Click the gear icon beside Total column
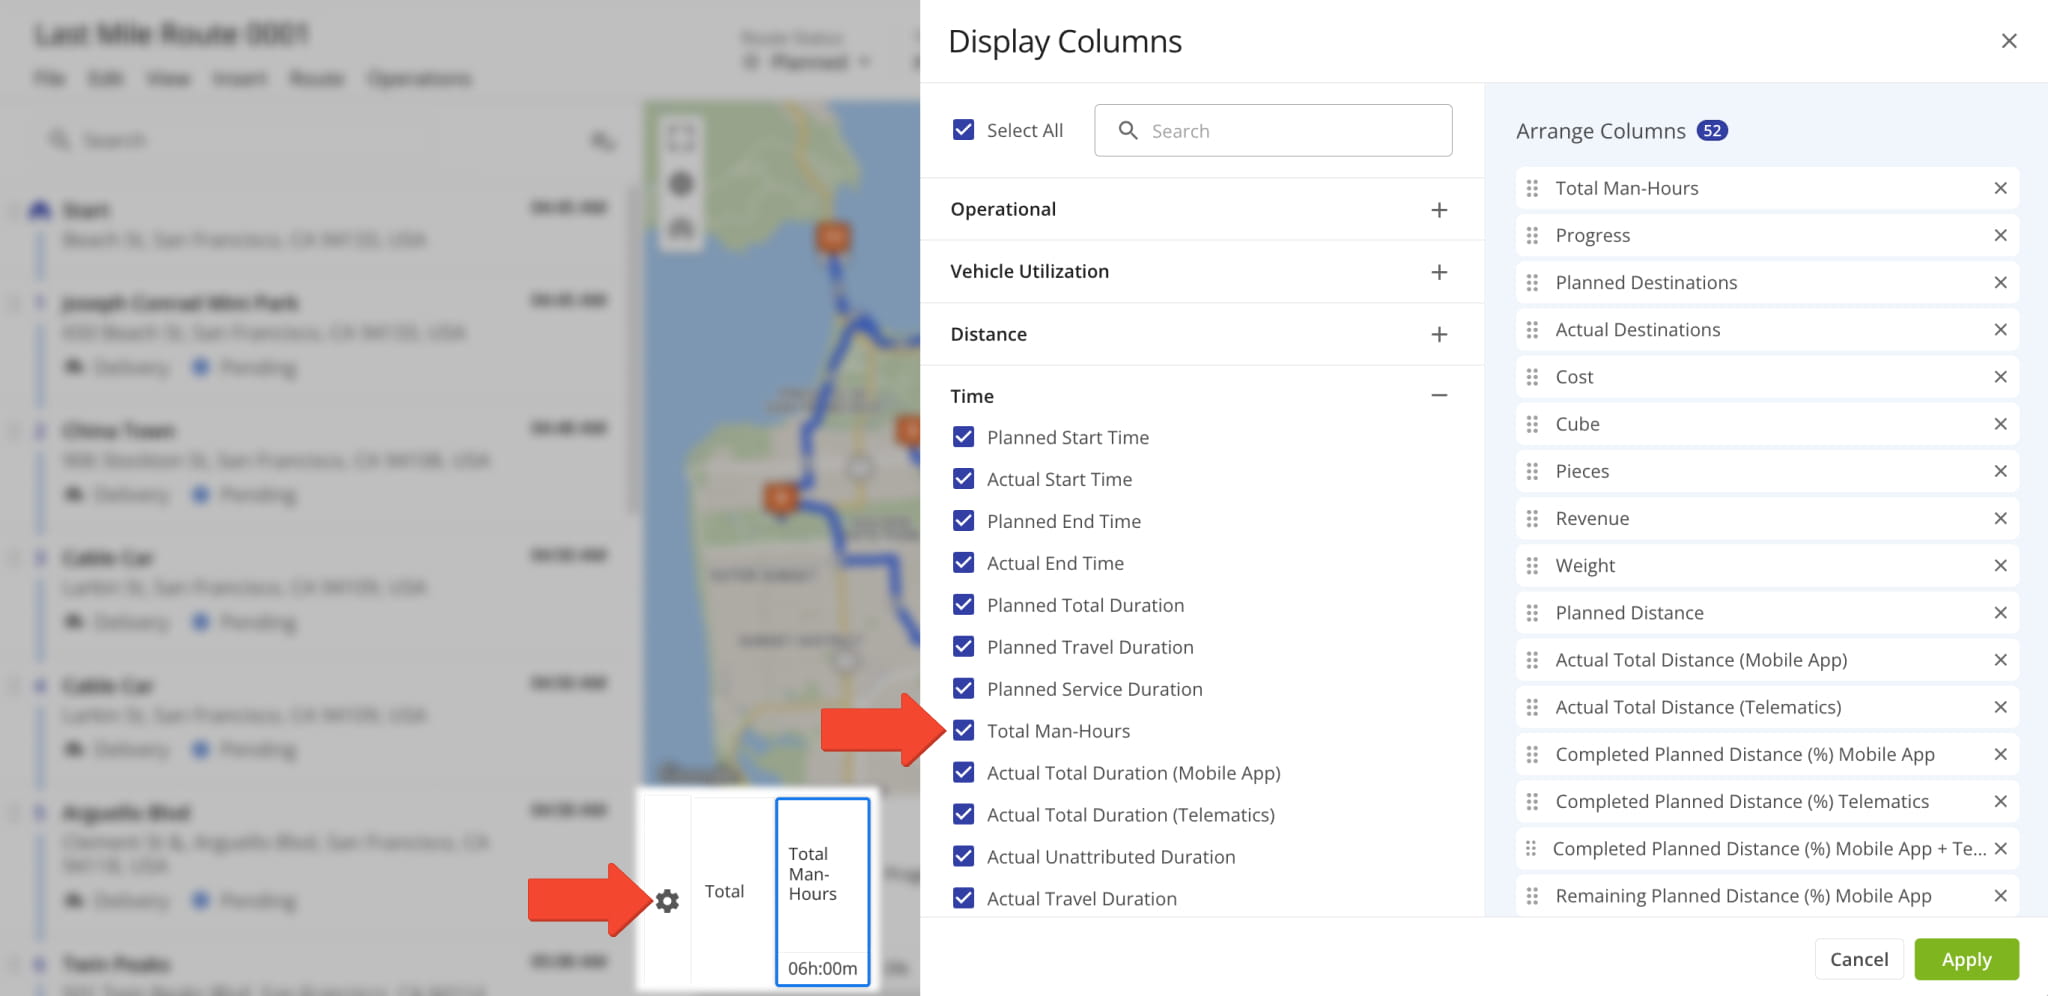2048x996 pixels. coord(667,901)
